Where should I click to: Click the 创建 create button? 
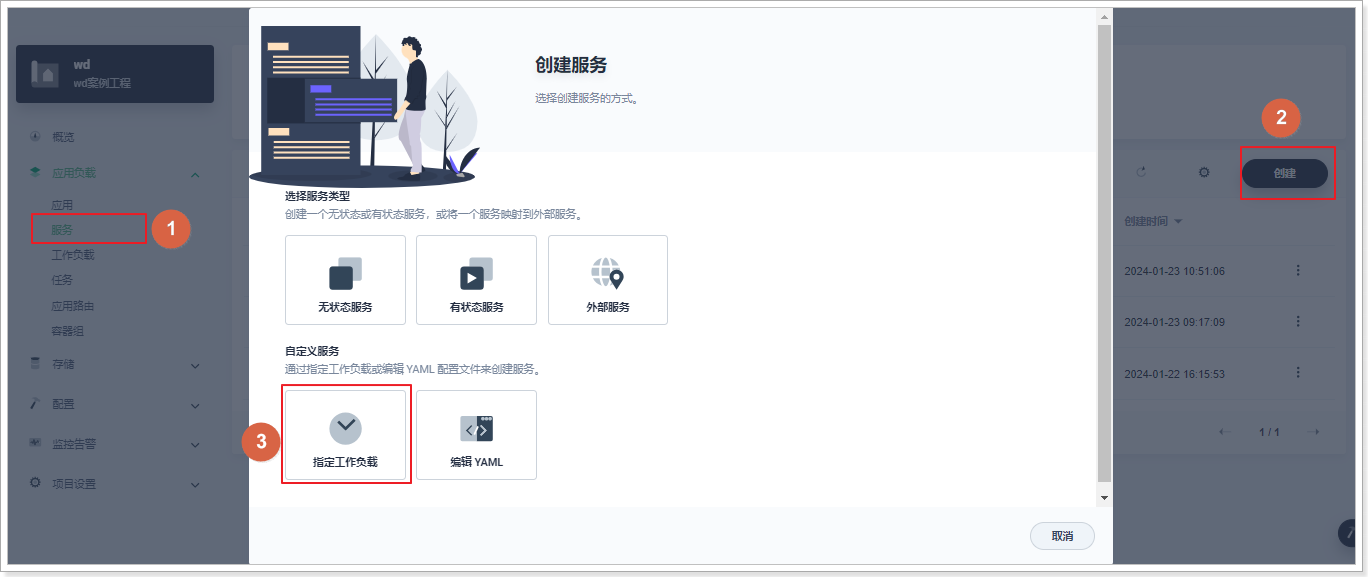1285,173
